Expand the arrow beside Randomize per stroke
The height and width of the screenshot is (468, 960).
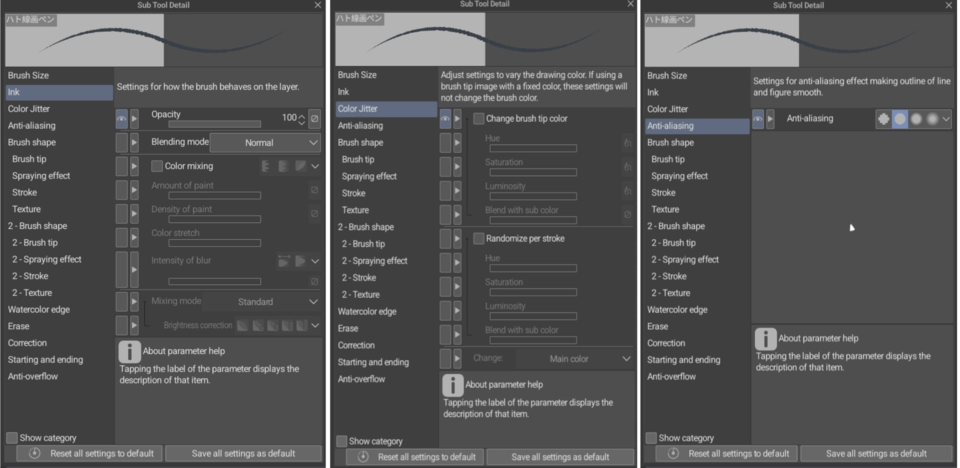pyautogui.click(x=457, y=239)
